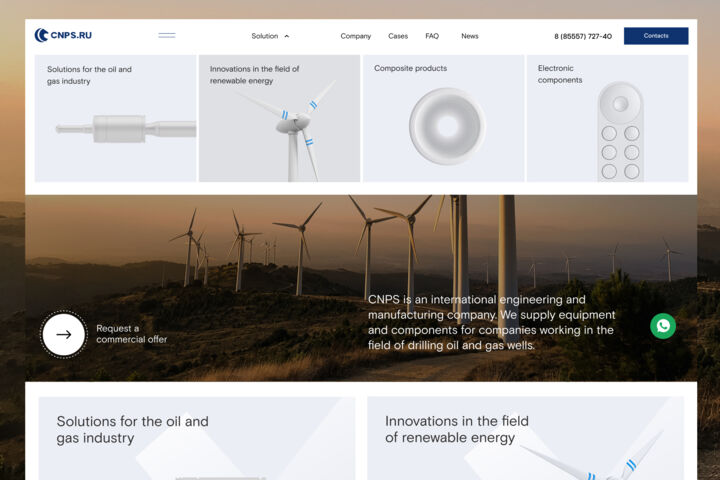Click the chevron next to Solution
The width and height of the screenshot is (720, 480).
point(287,36)
